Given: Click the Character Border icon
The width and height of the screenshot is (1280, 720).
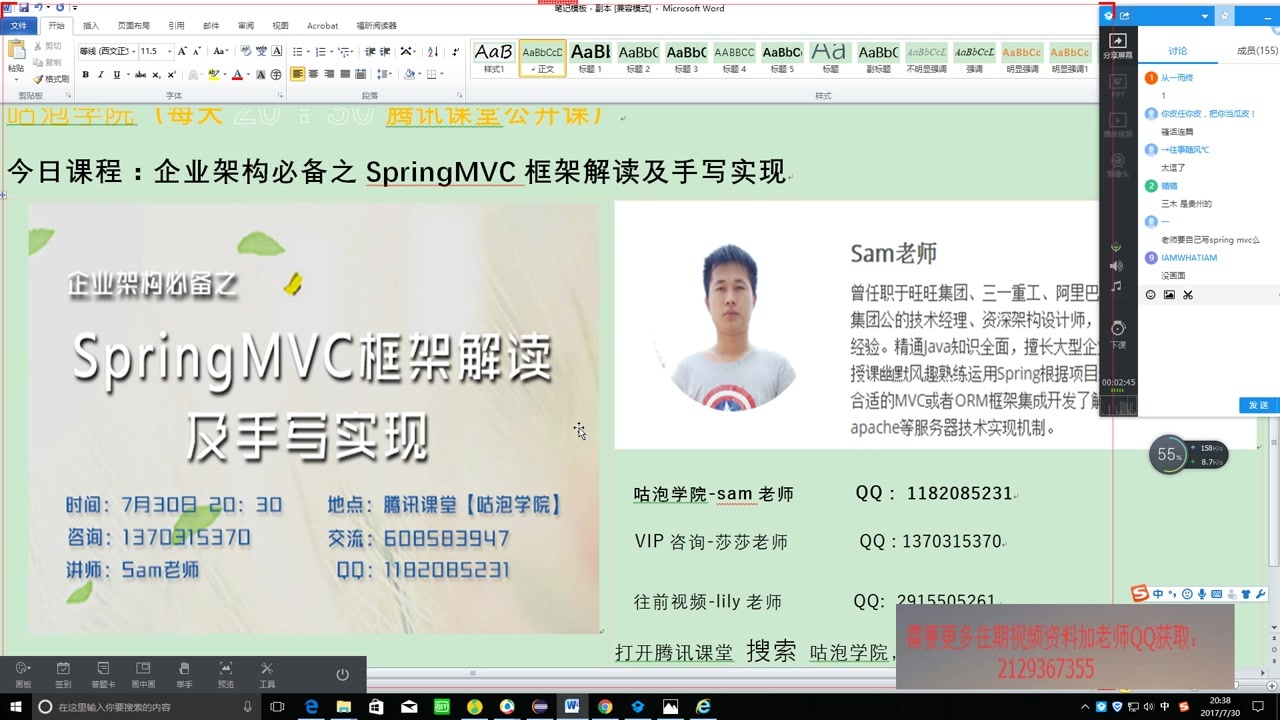Looking at the screenshot, I should pyautogui.click(x=277, y=51).
